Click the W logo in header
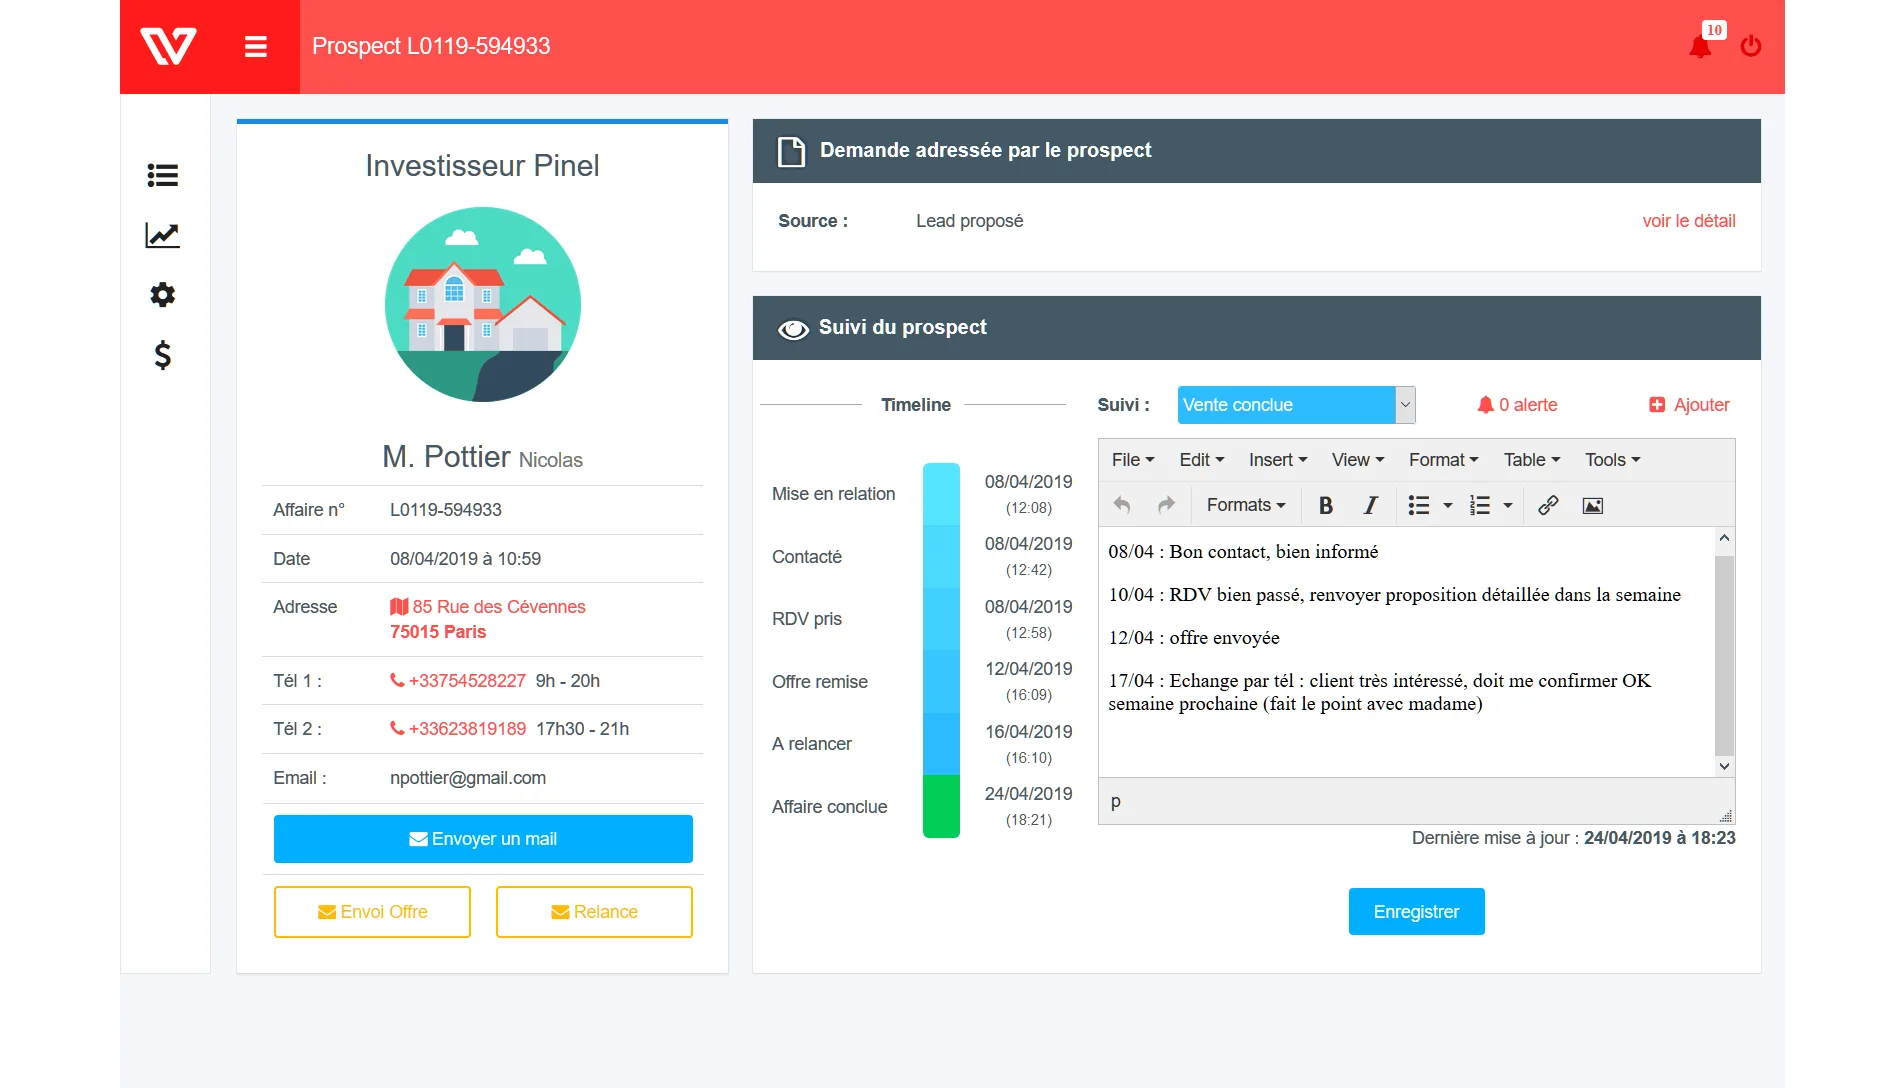The width and height of the screenshot is (1898, 1088). [168, 46]
